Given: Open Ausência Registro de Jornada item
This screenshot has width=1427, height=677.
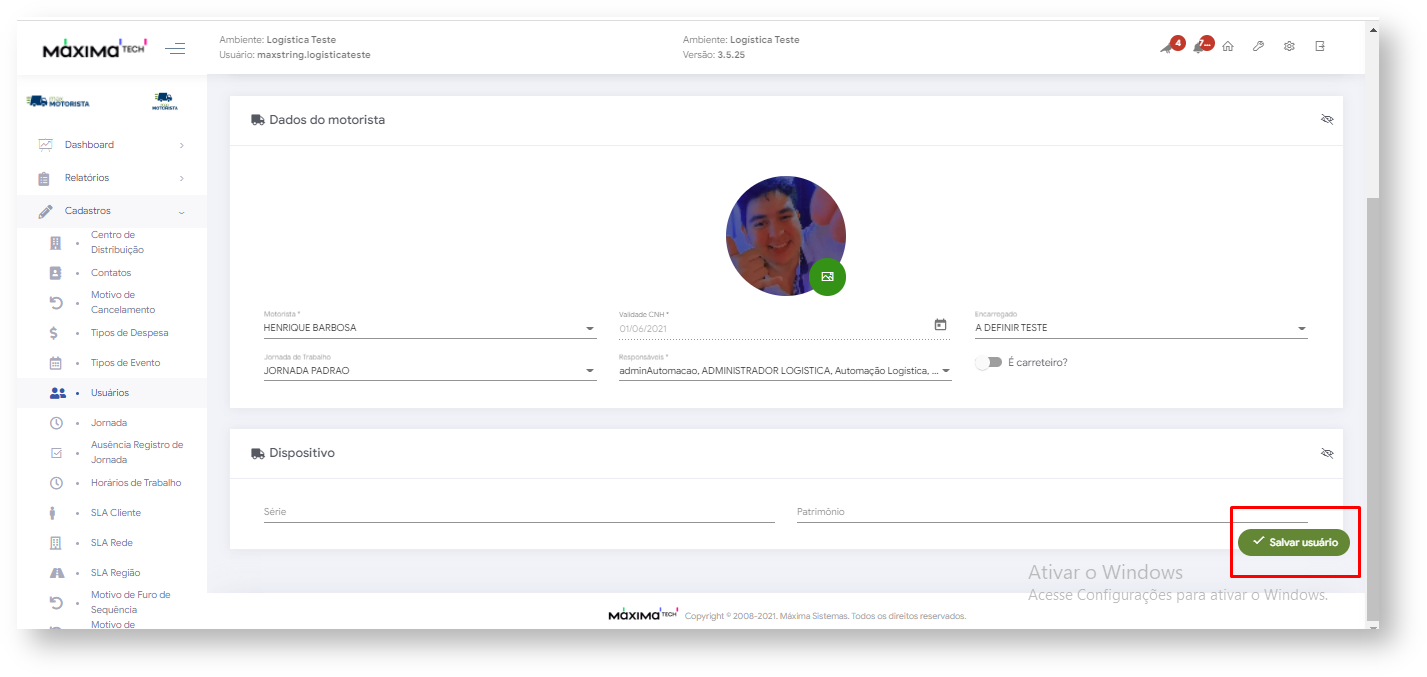Looking at the screenshot, I should (137, 453).
